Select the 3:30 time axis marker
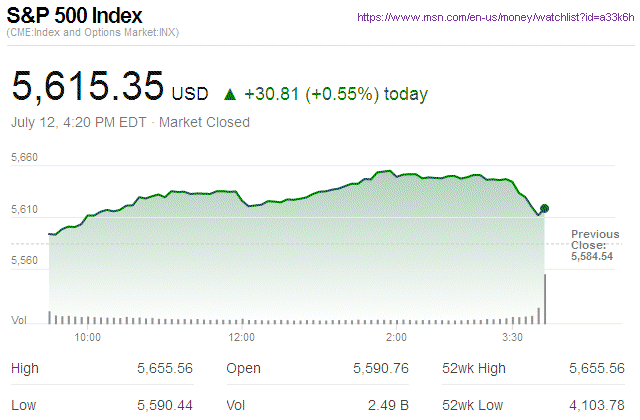The width and height of the screenshot is (640, 420). 513,337
